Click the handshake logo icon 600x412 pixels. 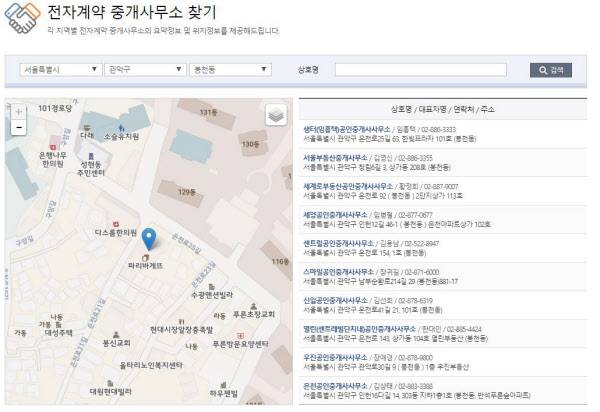(22, 17)
